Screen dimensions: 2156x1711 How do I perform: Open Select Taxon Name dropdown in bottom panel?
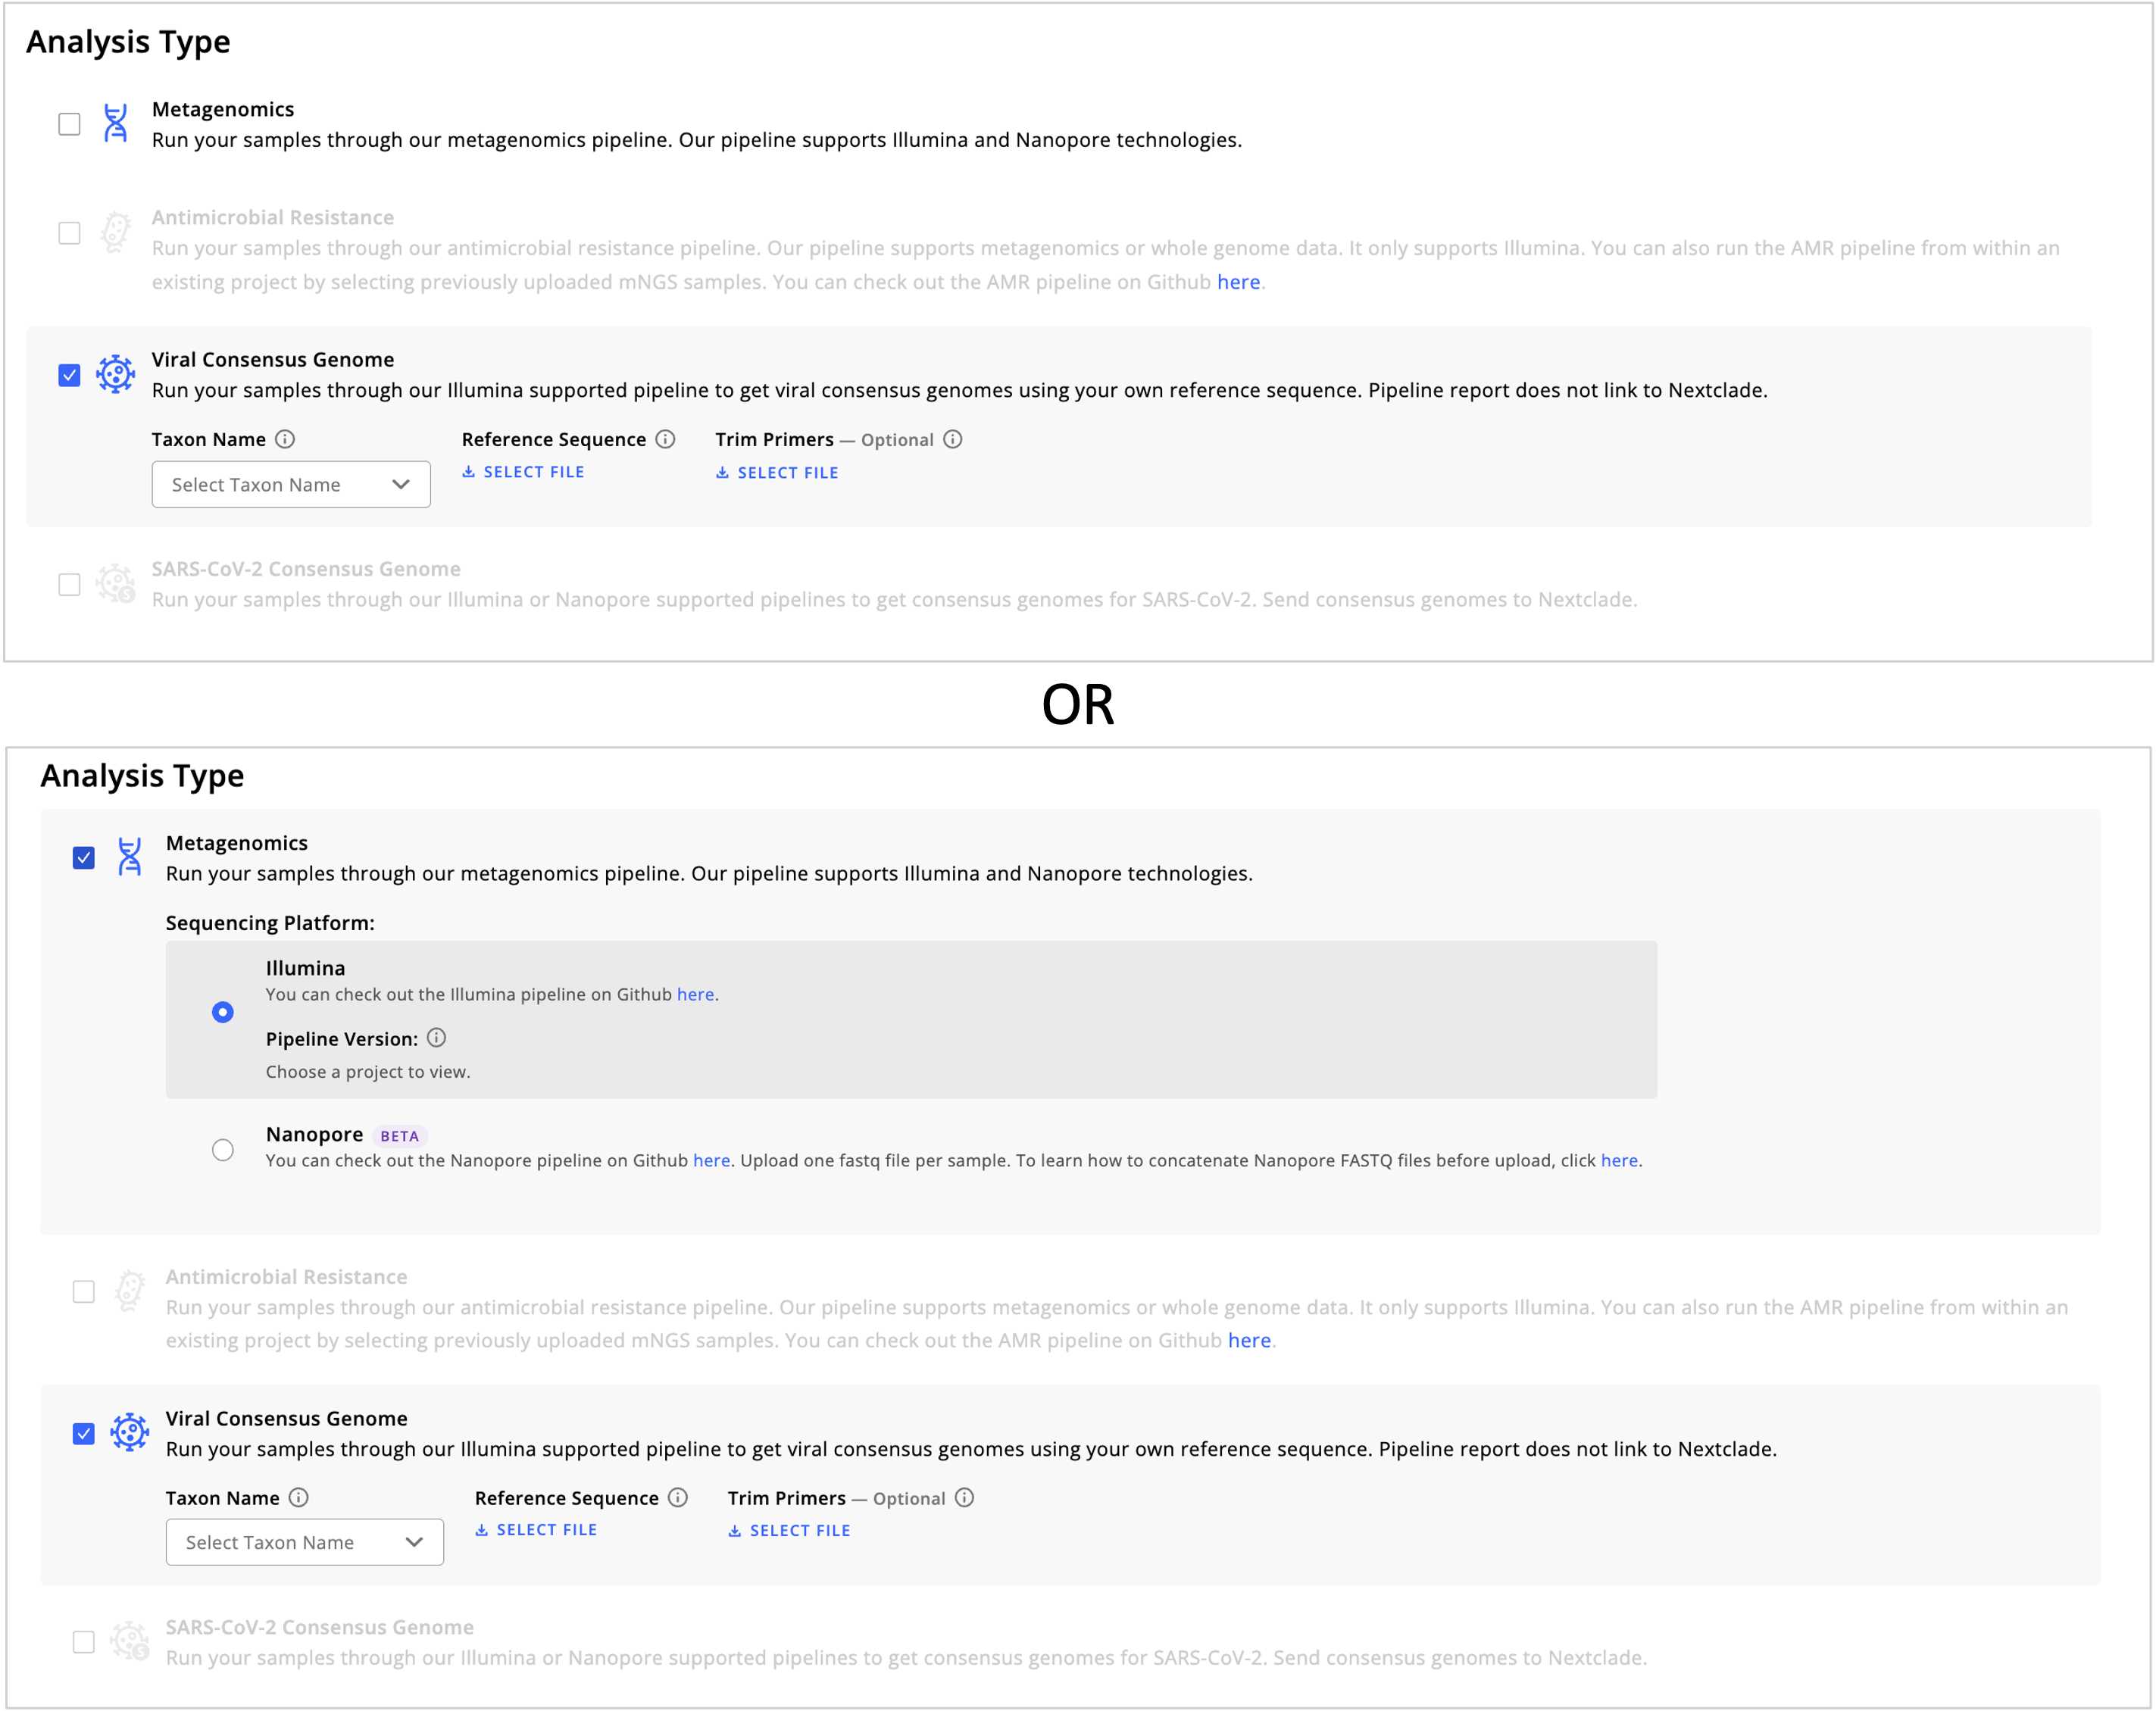305,1542
